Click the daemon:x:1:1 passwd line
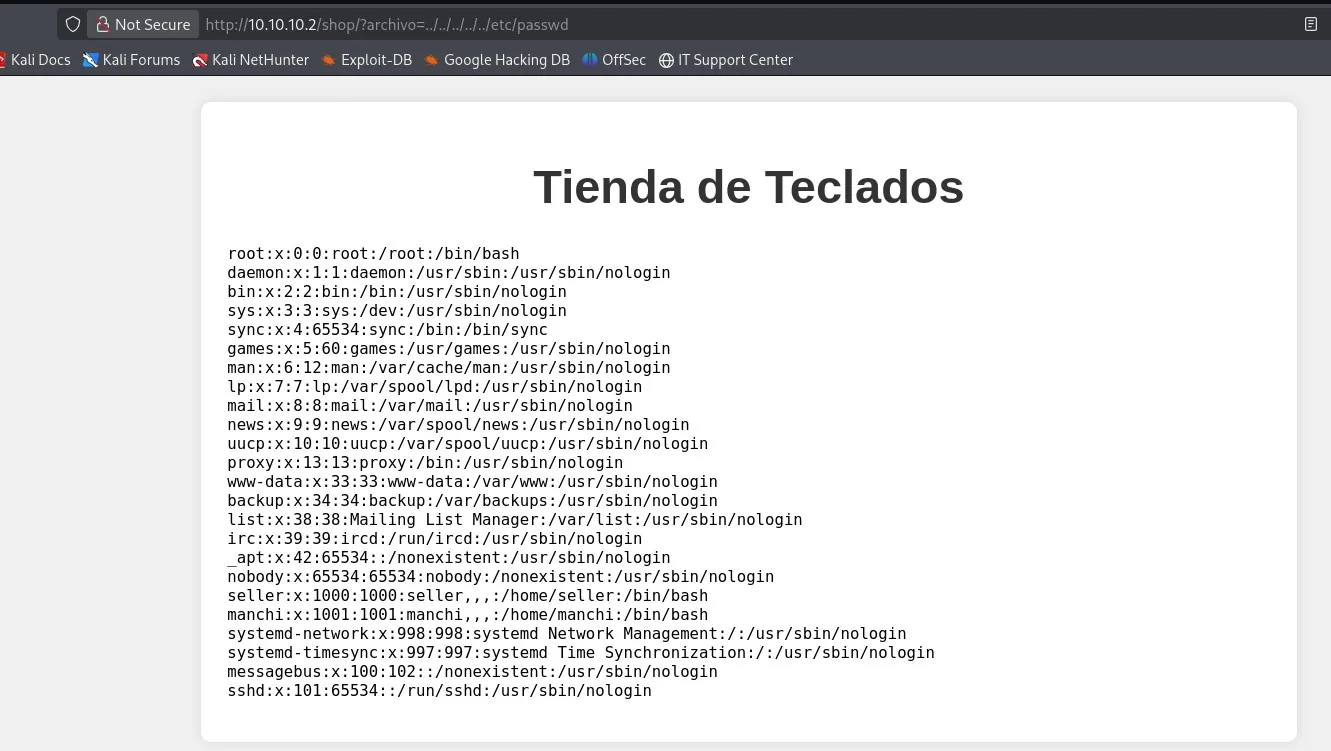 click(449, 273)
